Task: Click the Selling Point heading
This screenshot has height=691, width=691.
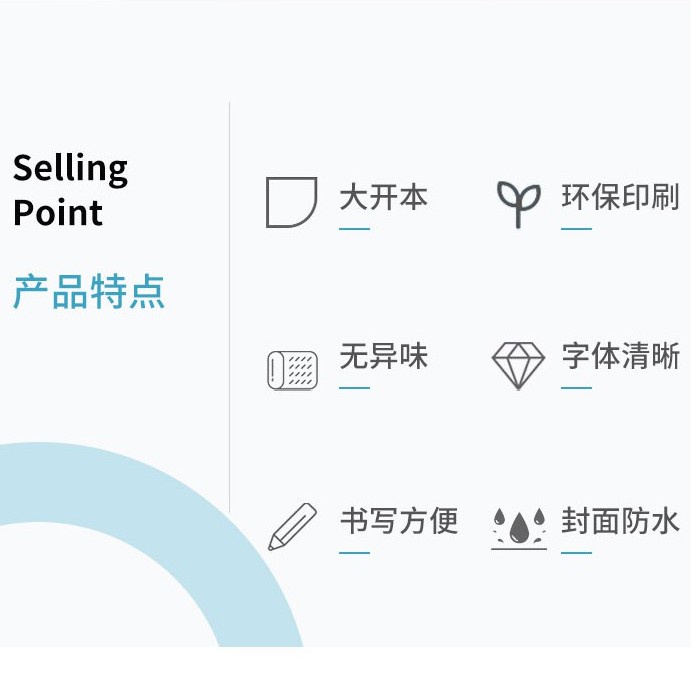Action: pos(70,190)
